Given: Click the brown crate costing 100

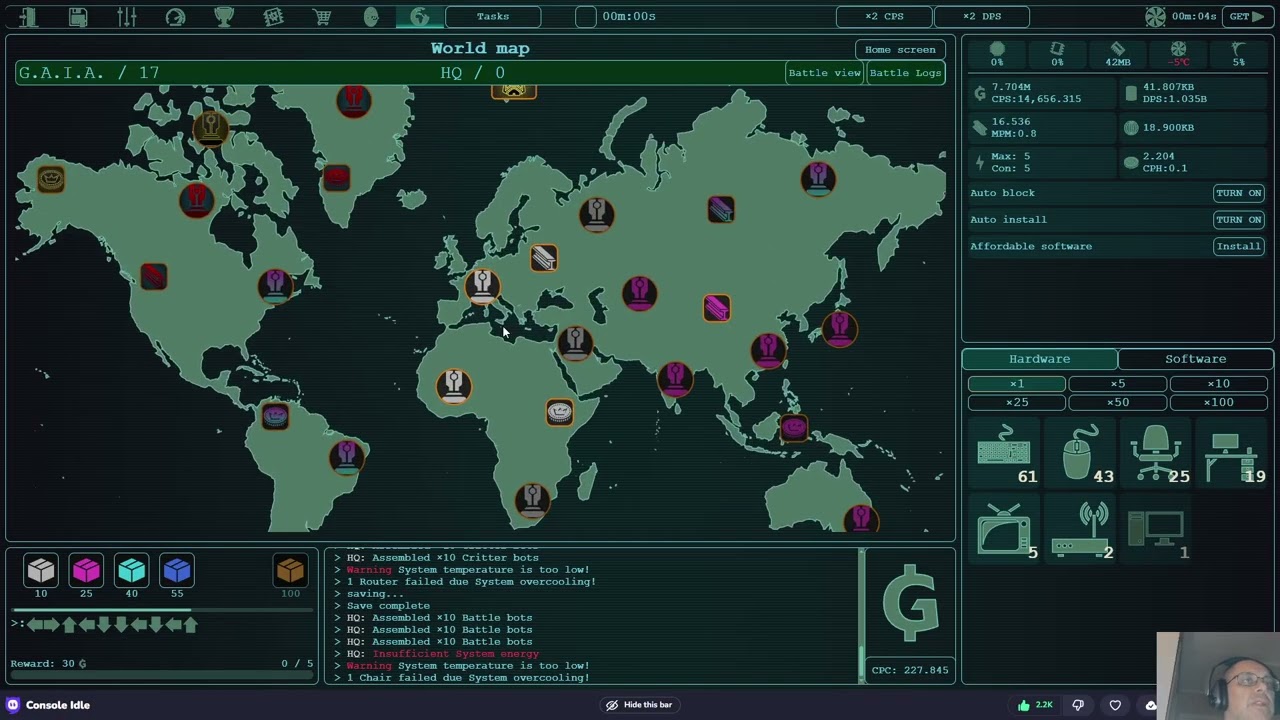Looking at the screenshot, I should [x=290, y=570].
